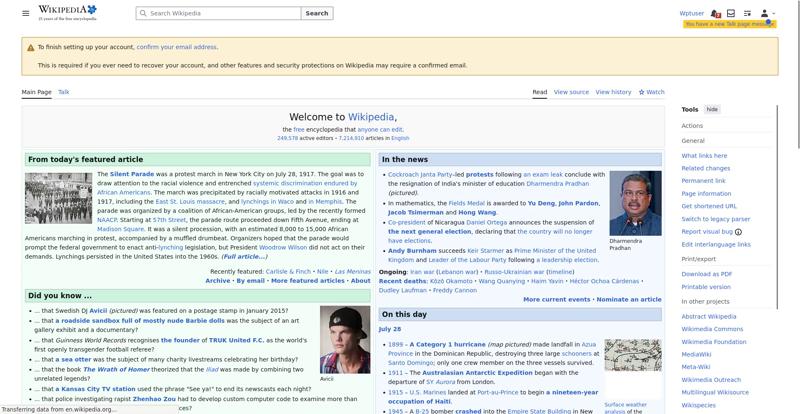Screen dimensions: 800x414
Task: Hide the Tools sidebar
Action: (x=712, y=109)
